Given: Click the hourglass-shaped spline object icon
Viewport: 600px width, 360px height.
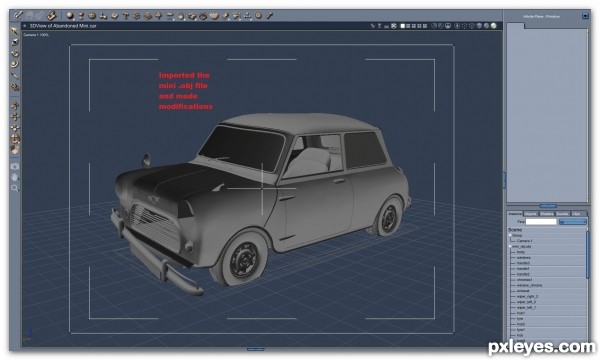Looking at the screenshot, I should tap(81, 16).
